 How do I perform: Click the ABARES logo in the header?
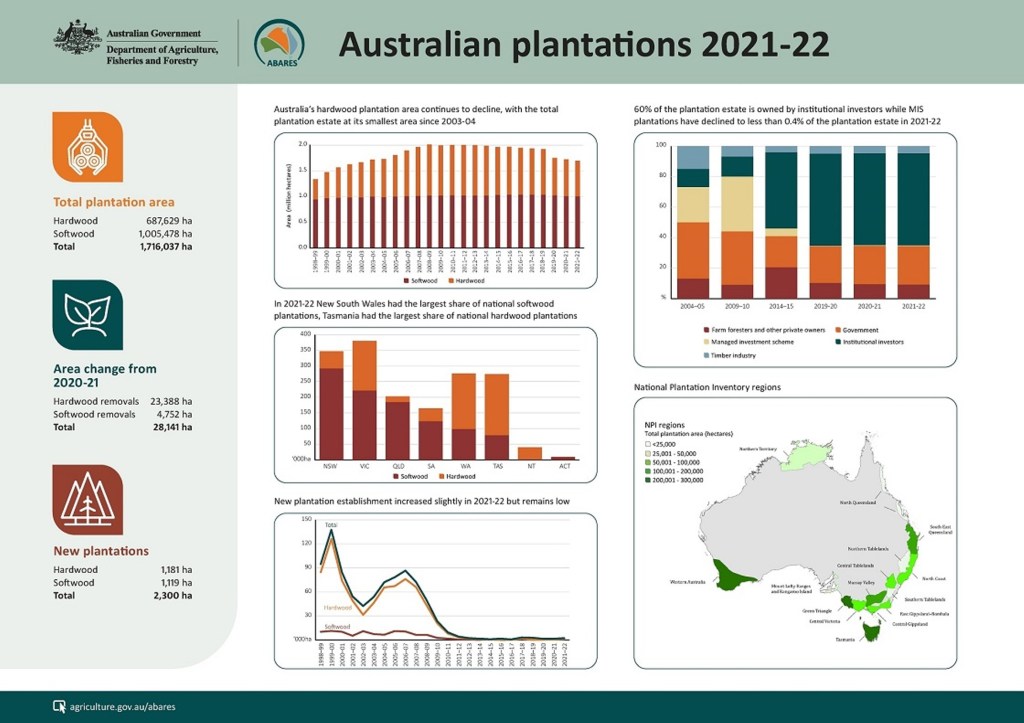pos(279,44)
